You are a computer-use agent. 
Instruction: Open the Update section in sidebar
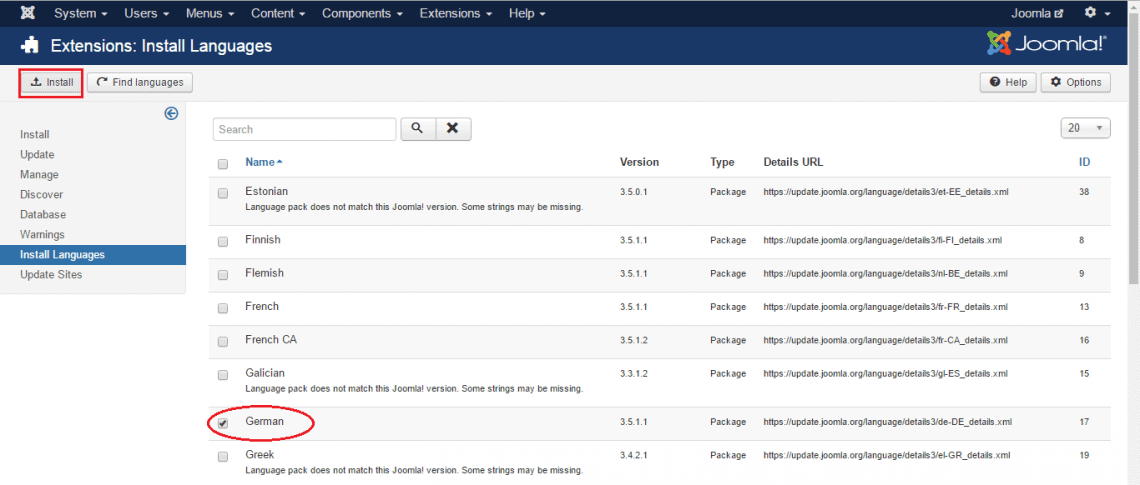pyautogui.click(x=37, y=154)
